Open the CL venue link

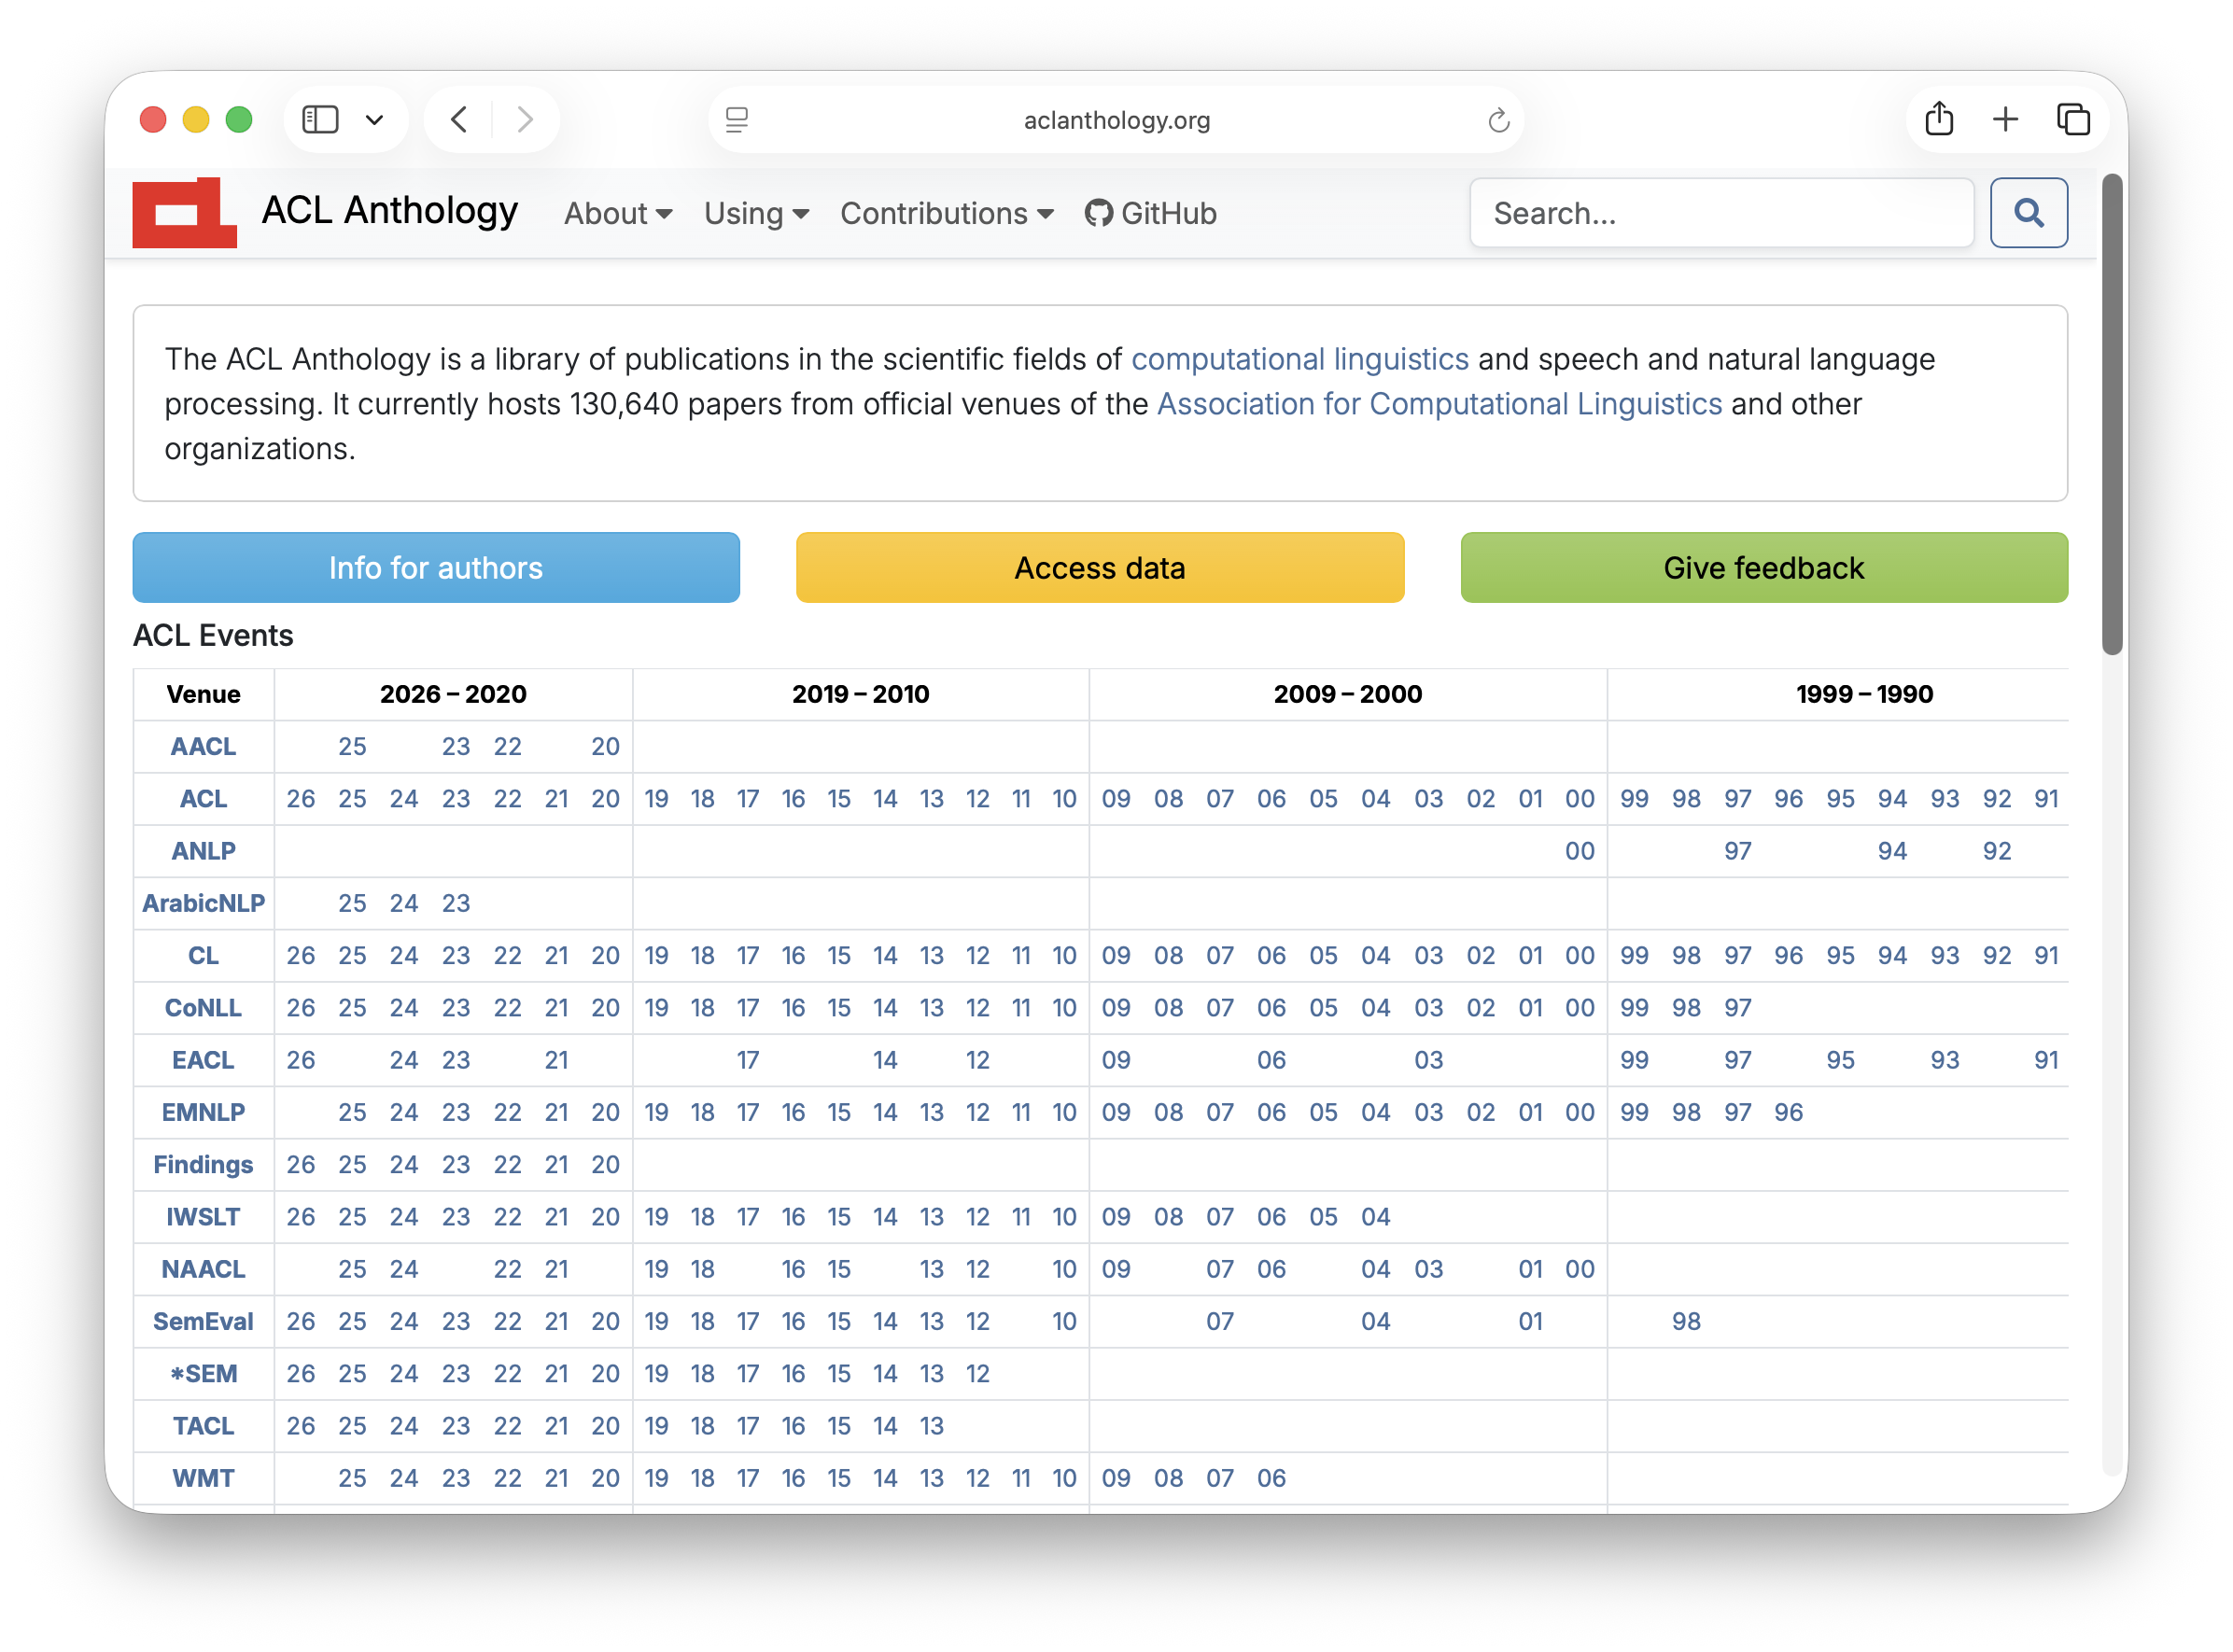coord(203,956)
